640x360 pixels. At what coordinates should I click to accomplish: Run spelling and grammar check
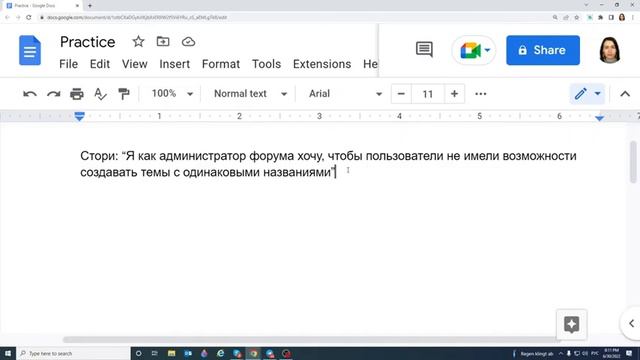pyautogui.click(x=100, y=94)
